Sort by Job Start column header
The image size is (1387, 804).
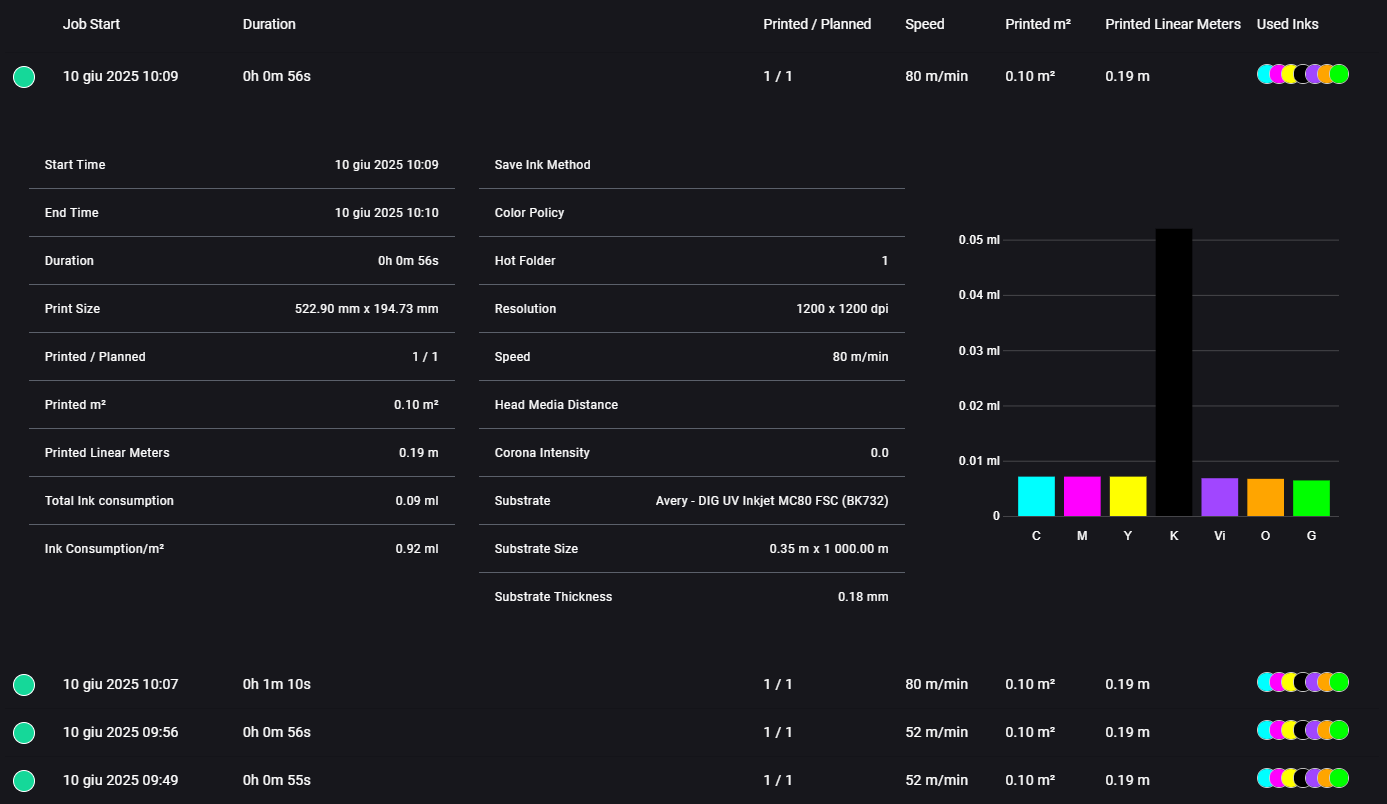pyautogui.click(x=91, y=24)
